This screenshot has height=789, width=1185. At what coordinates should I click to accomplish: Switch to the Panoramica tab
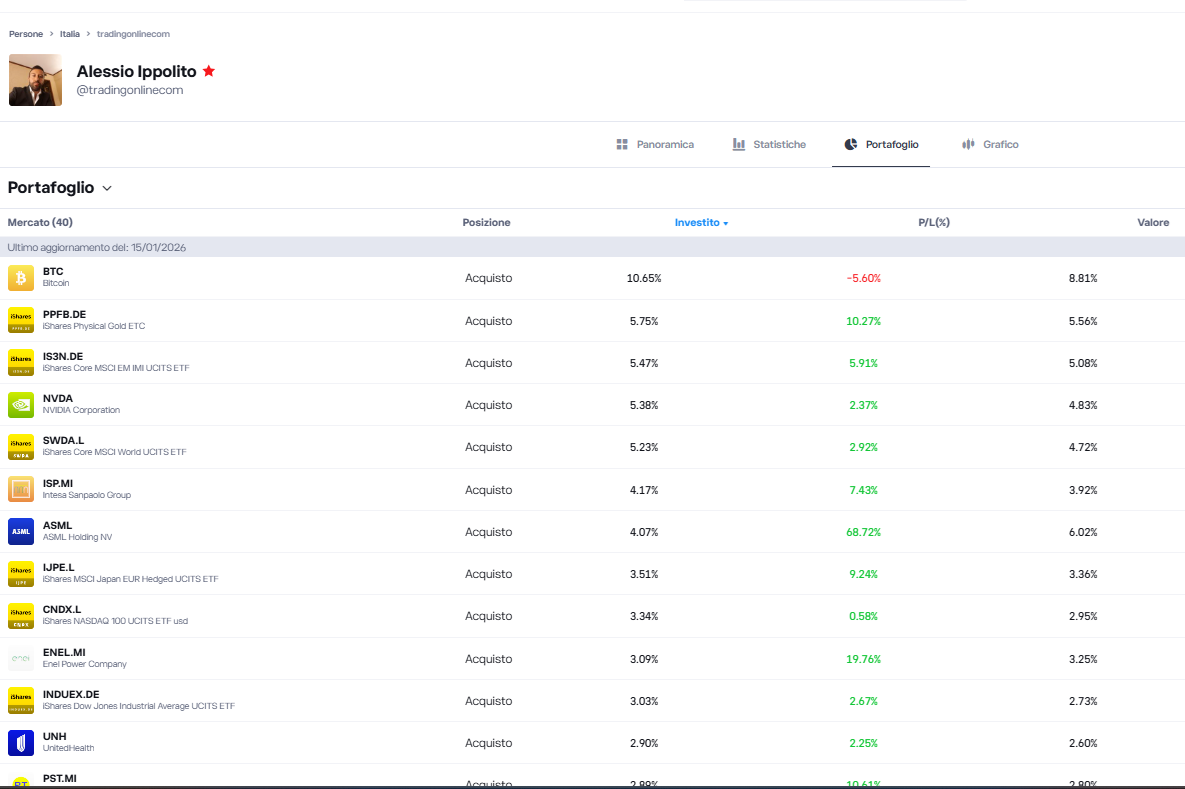pyautogui.click(x=655, y=144)
